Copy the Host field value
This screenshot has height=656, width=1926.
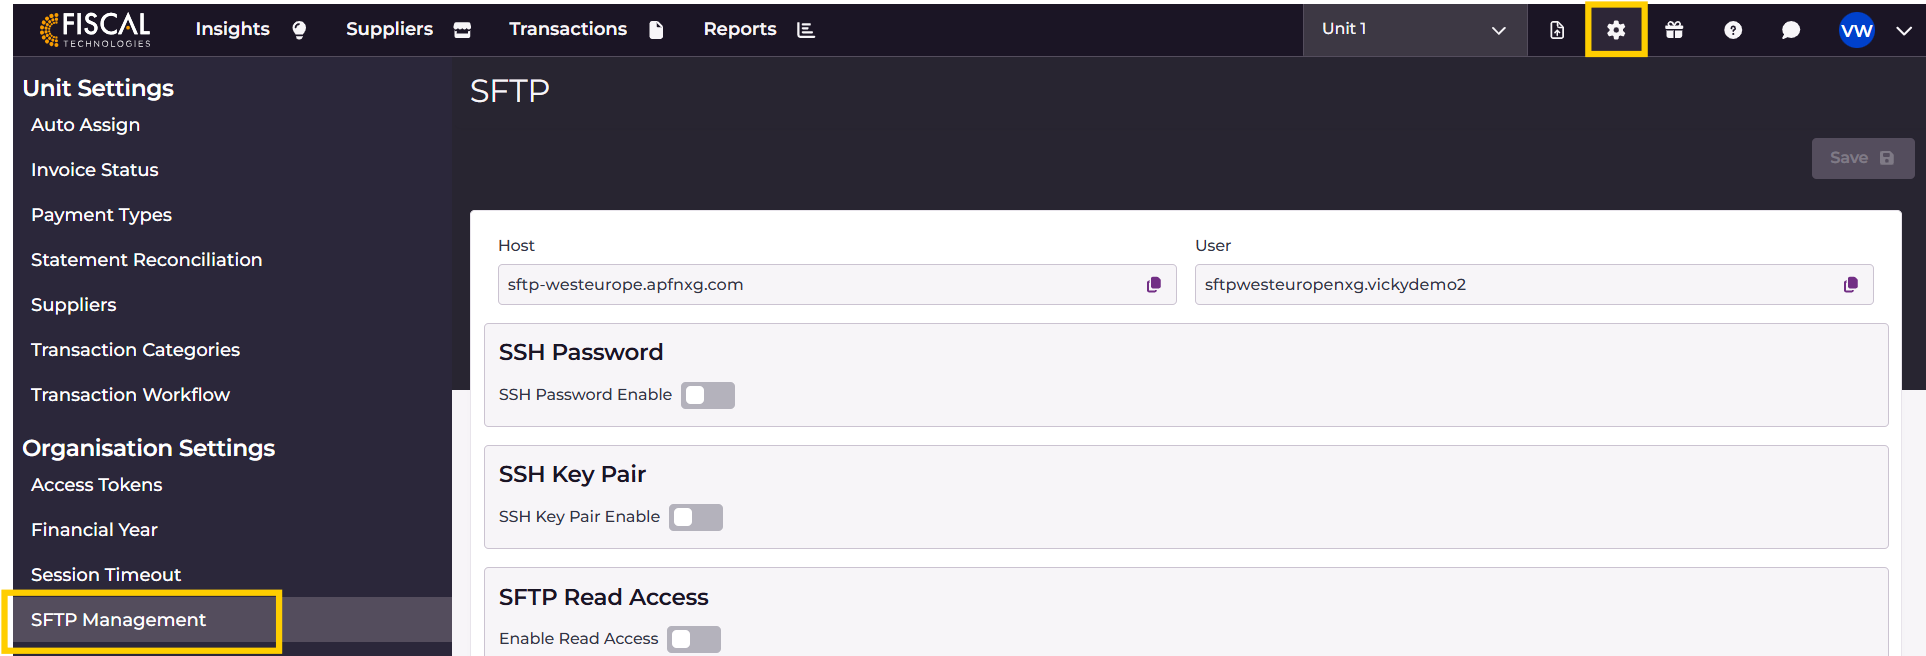[x=1154, y=285]
